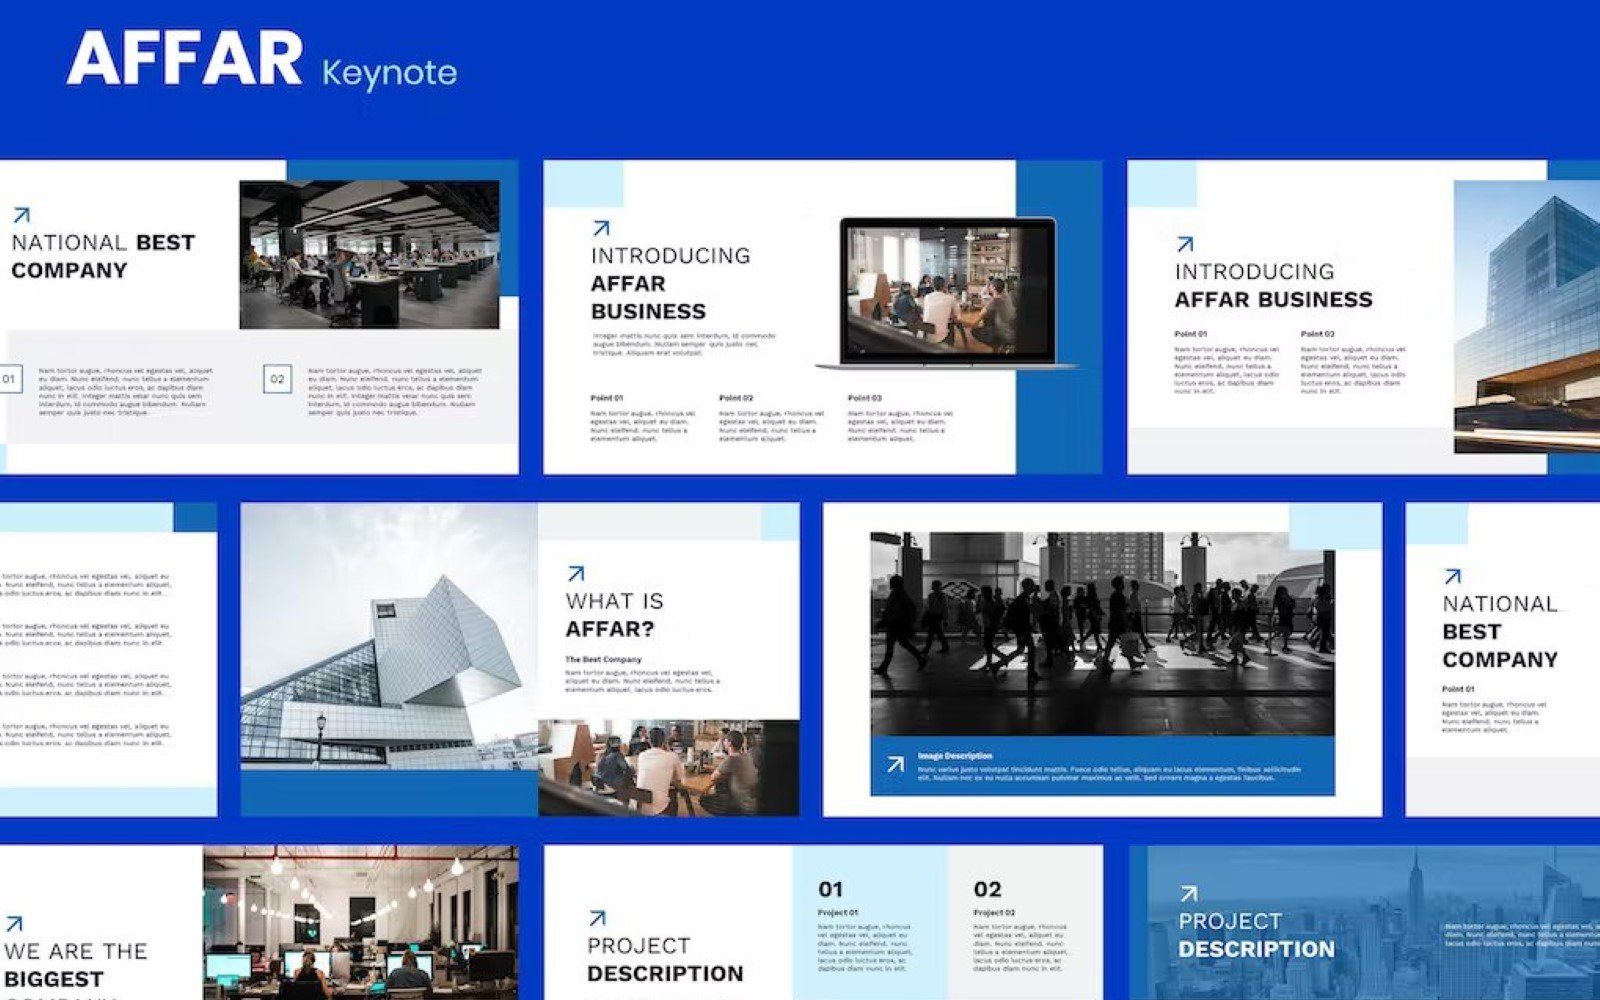Viewport: 1600px width, 1000px height.
Task: Click the outlined '02' number box
Action: click(277, 379)
